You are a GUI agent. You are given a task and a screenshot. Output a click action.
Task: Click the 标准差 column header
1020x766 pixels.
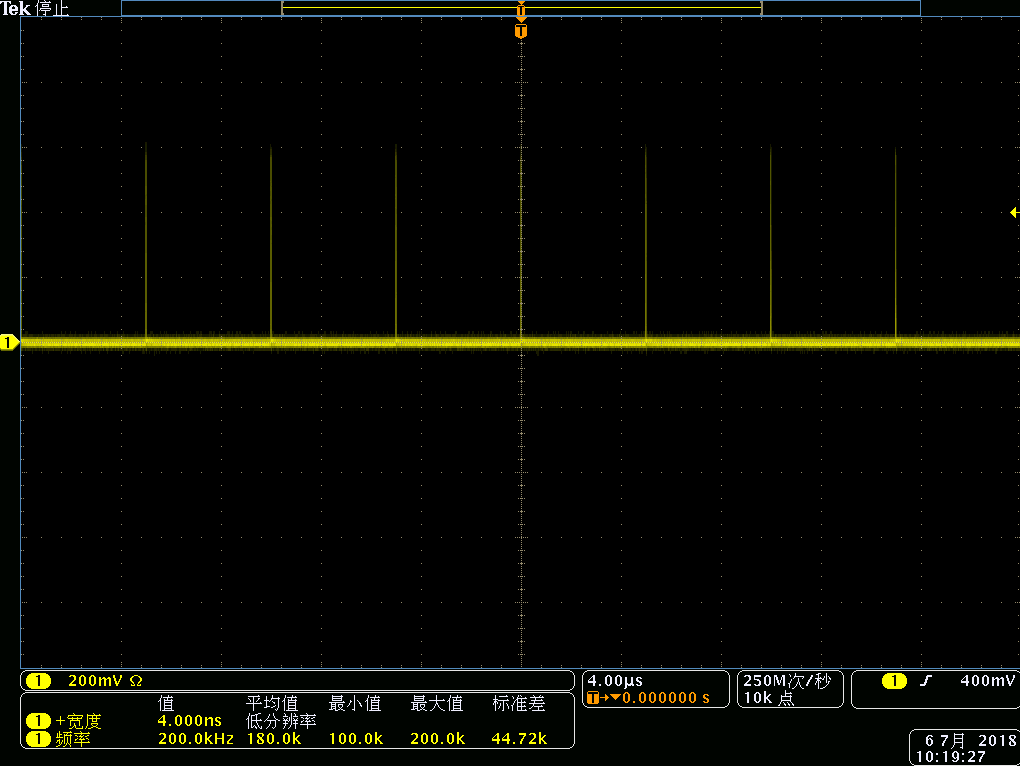[519, 704]
